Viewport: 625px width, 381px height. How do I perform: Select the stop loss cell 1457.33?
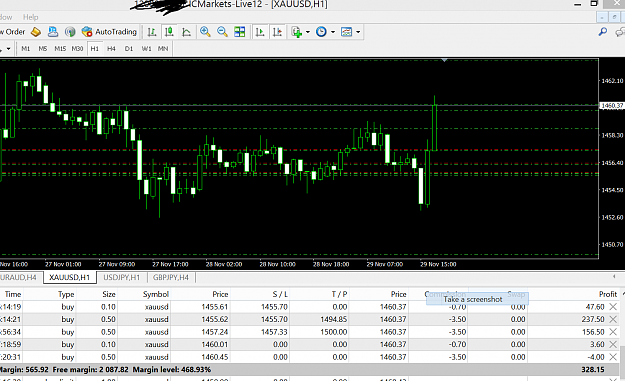(274, 332)
